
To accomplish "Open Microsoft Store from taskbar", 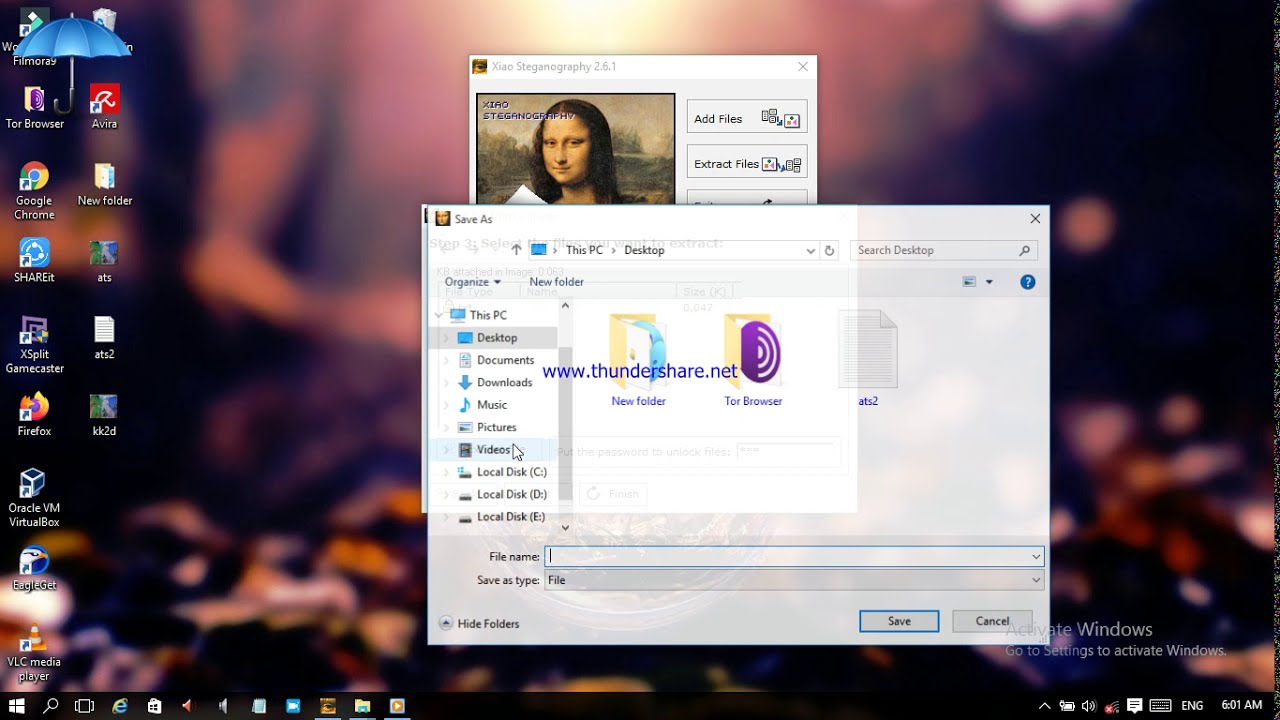I will point(154,705).
